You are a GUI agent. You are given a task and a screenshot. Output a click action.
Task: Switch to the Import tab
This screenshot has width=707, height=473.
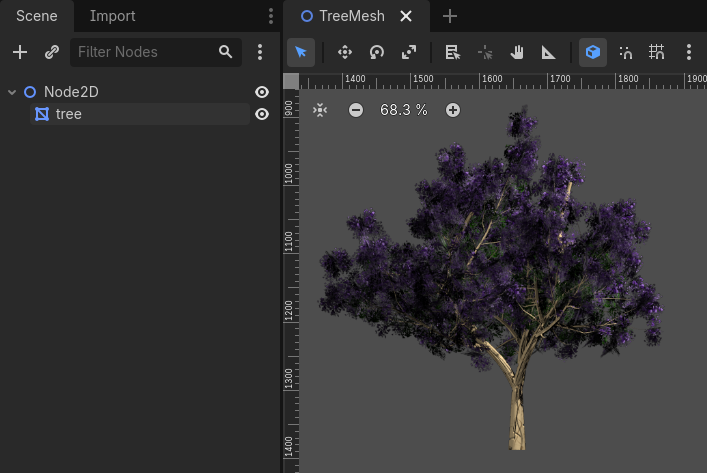[x=112, y=16]
